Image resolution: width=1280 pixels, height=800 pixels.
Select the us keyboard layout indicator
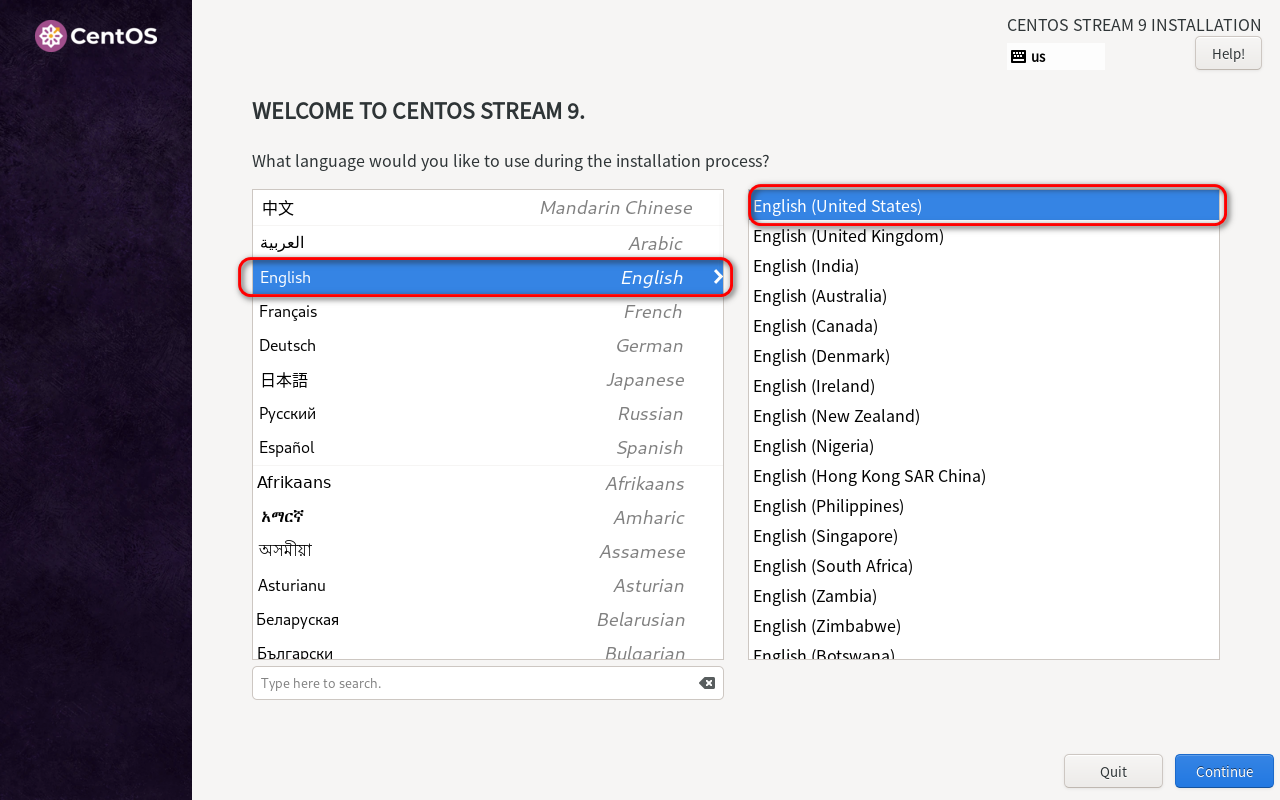(x=1055, y=57)
